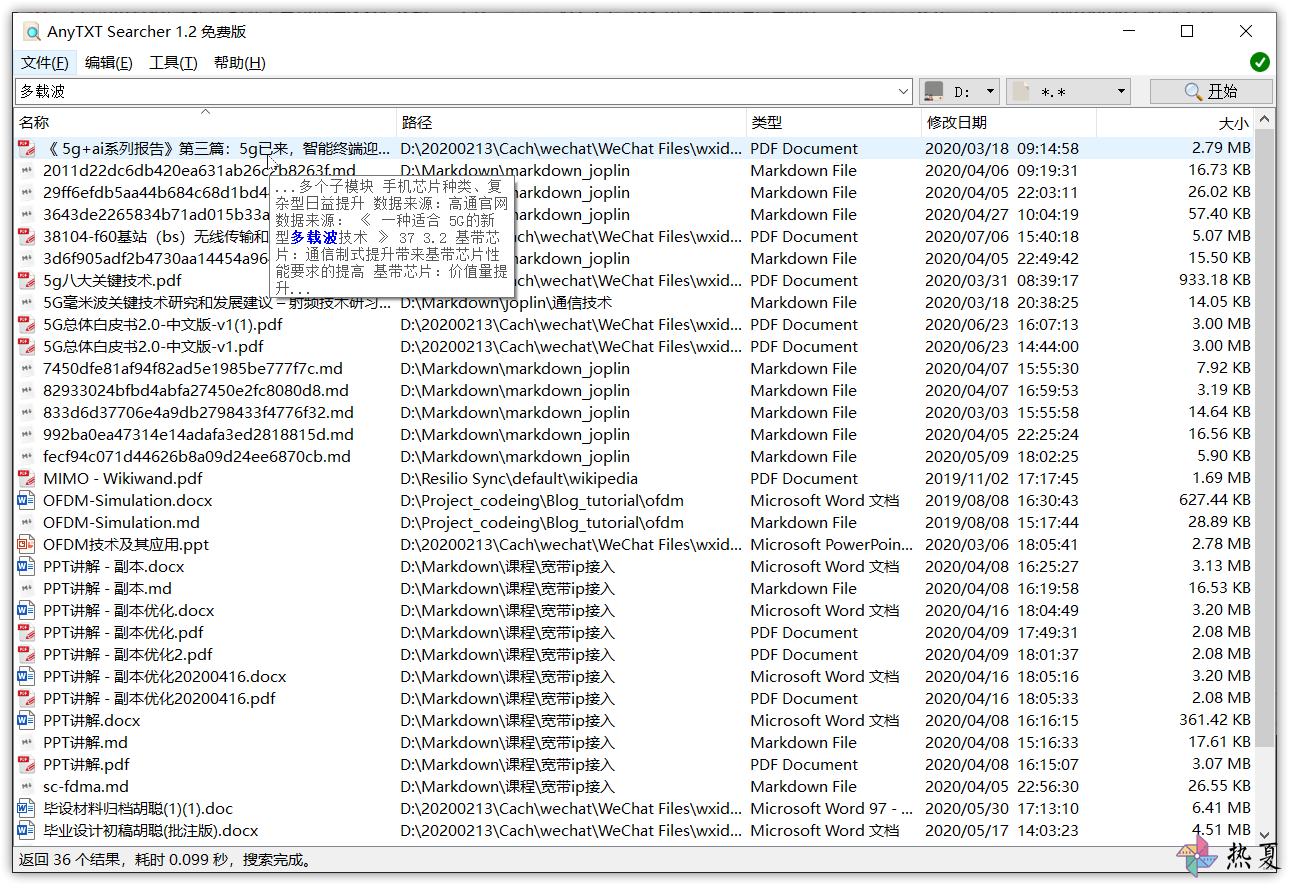Screen dimensions: 1289x885
Task: Select file name PPT讲解.md
Action: [x=85, y=743]
